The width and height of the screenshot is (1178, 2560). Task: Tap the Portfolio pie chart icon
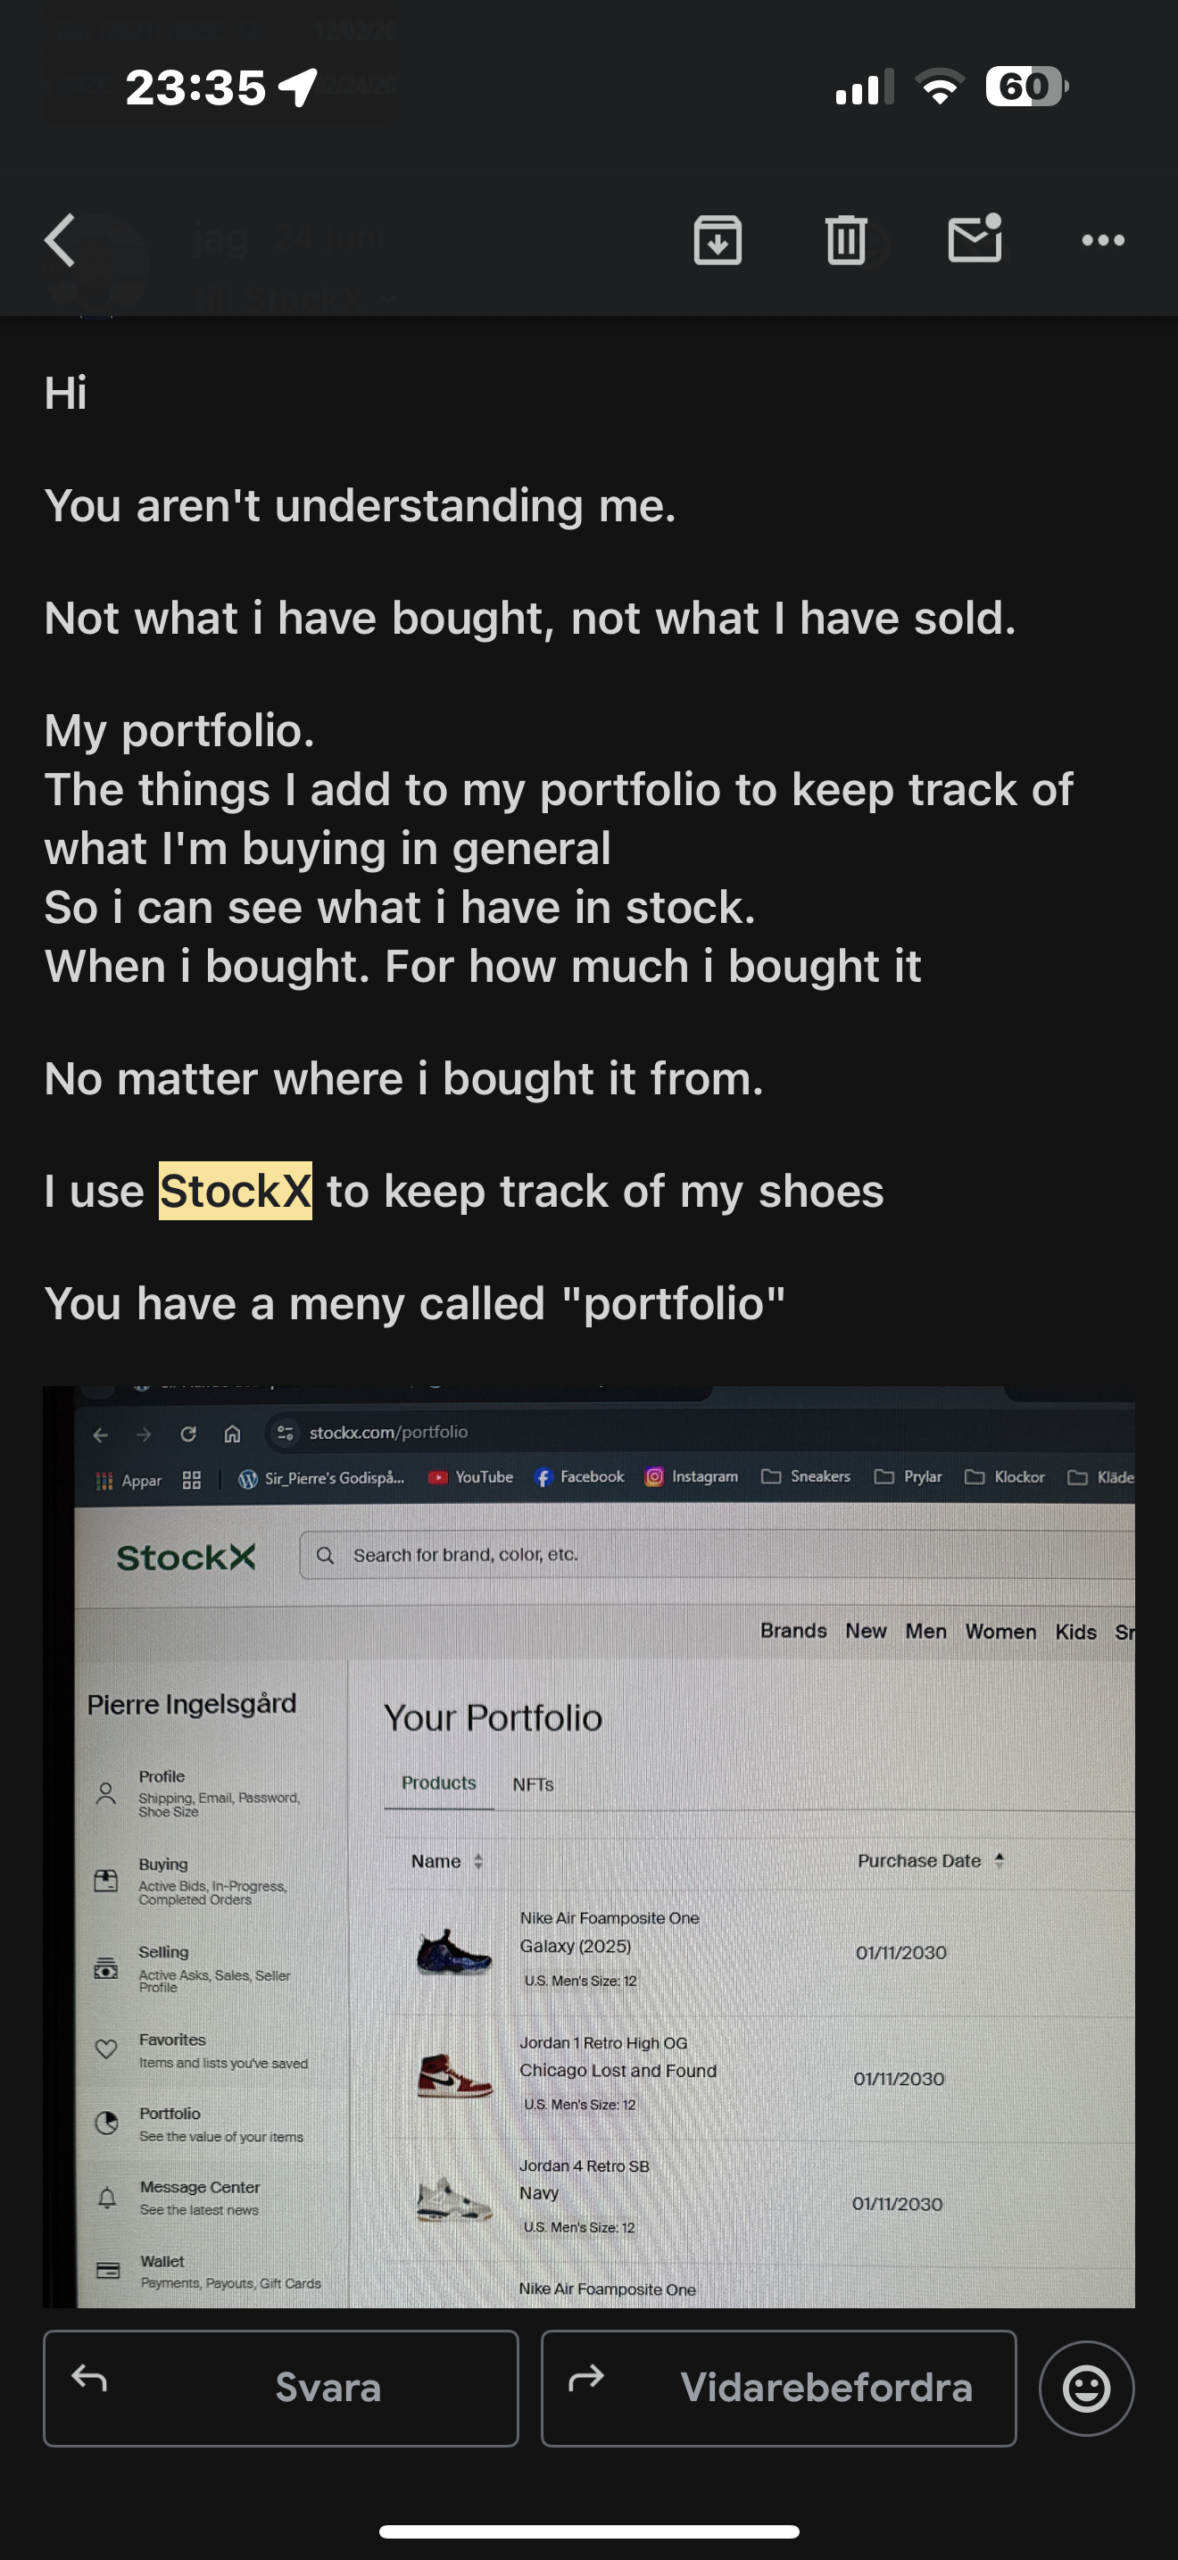(x=106, y=2123)
